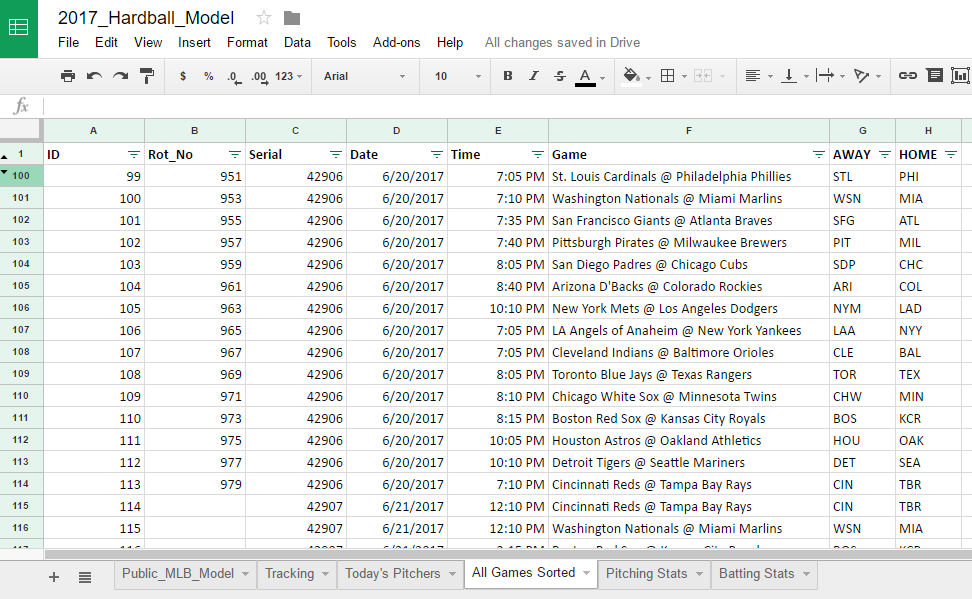
Task: Open the Game column filter
Action: point(818,154)
